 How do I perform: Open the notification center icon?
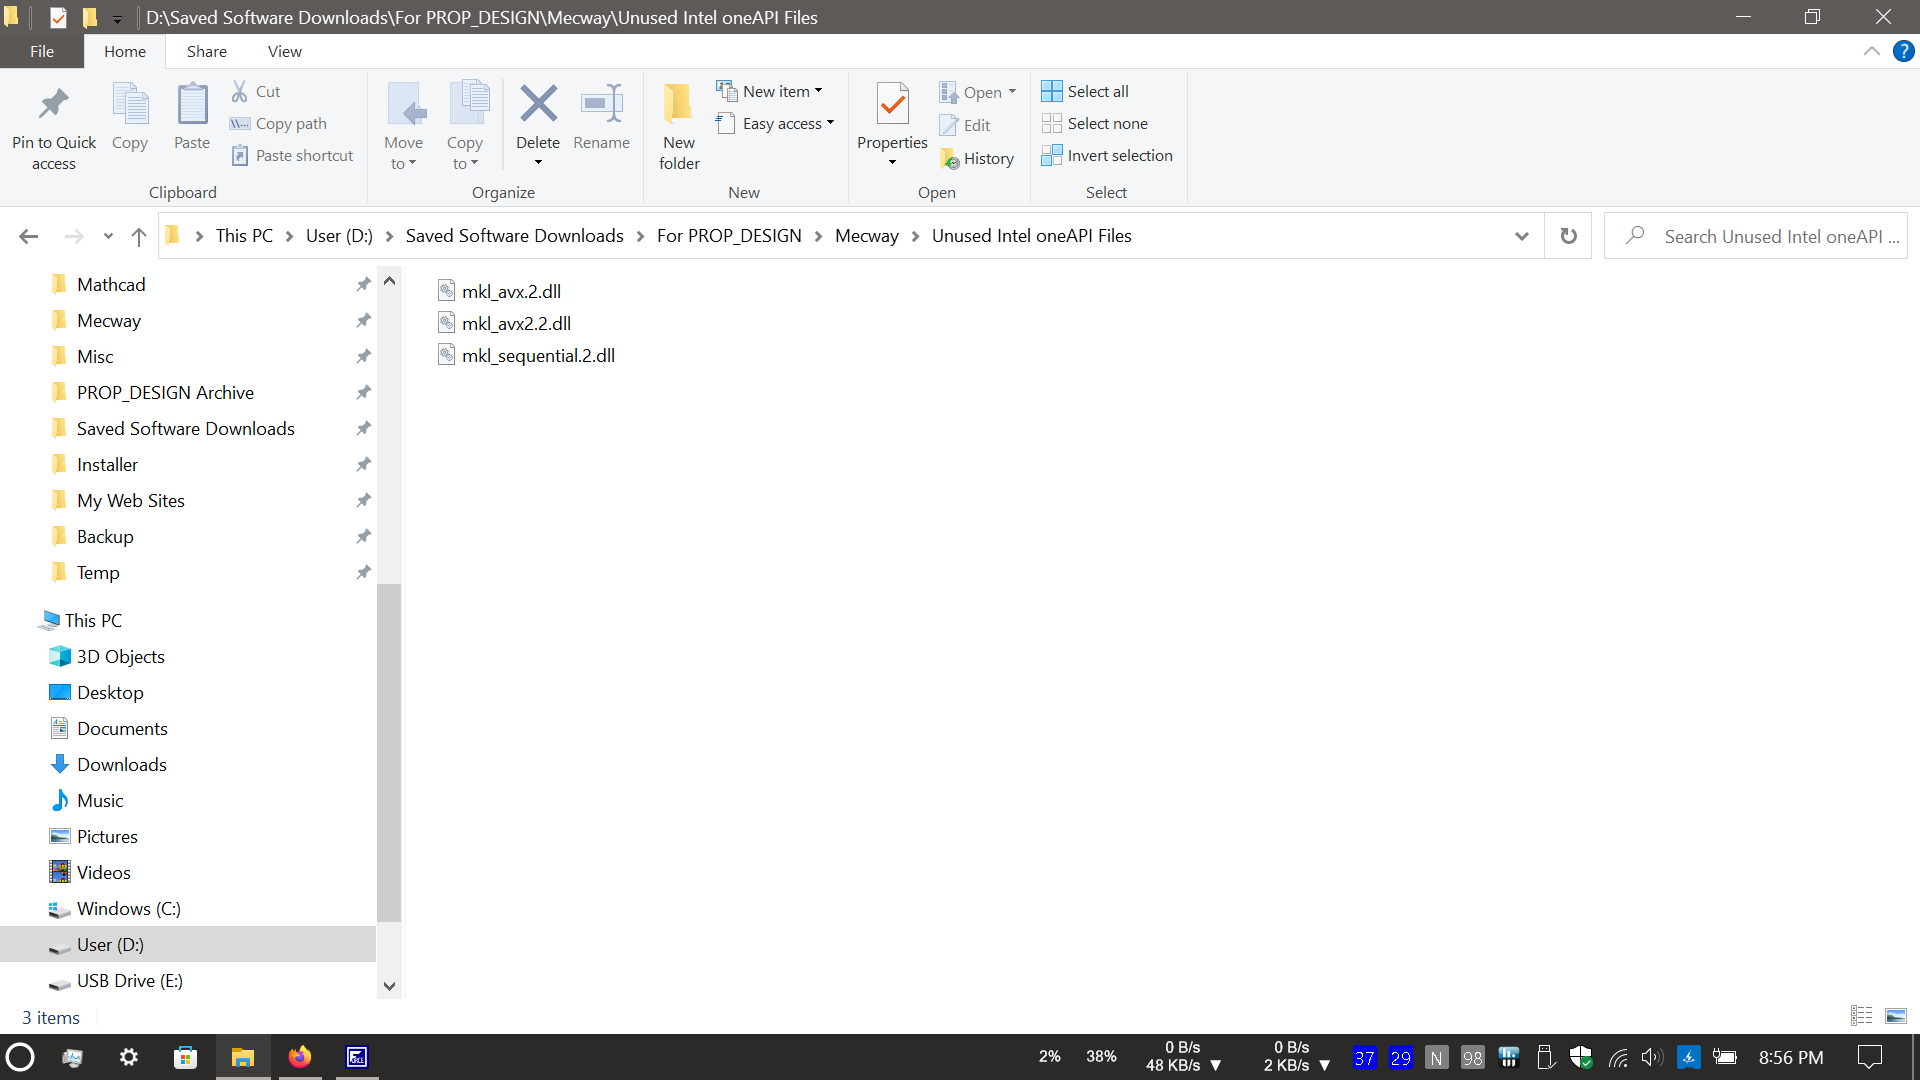click(x=1869, y=1057)
